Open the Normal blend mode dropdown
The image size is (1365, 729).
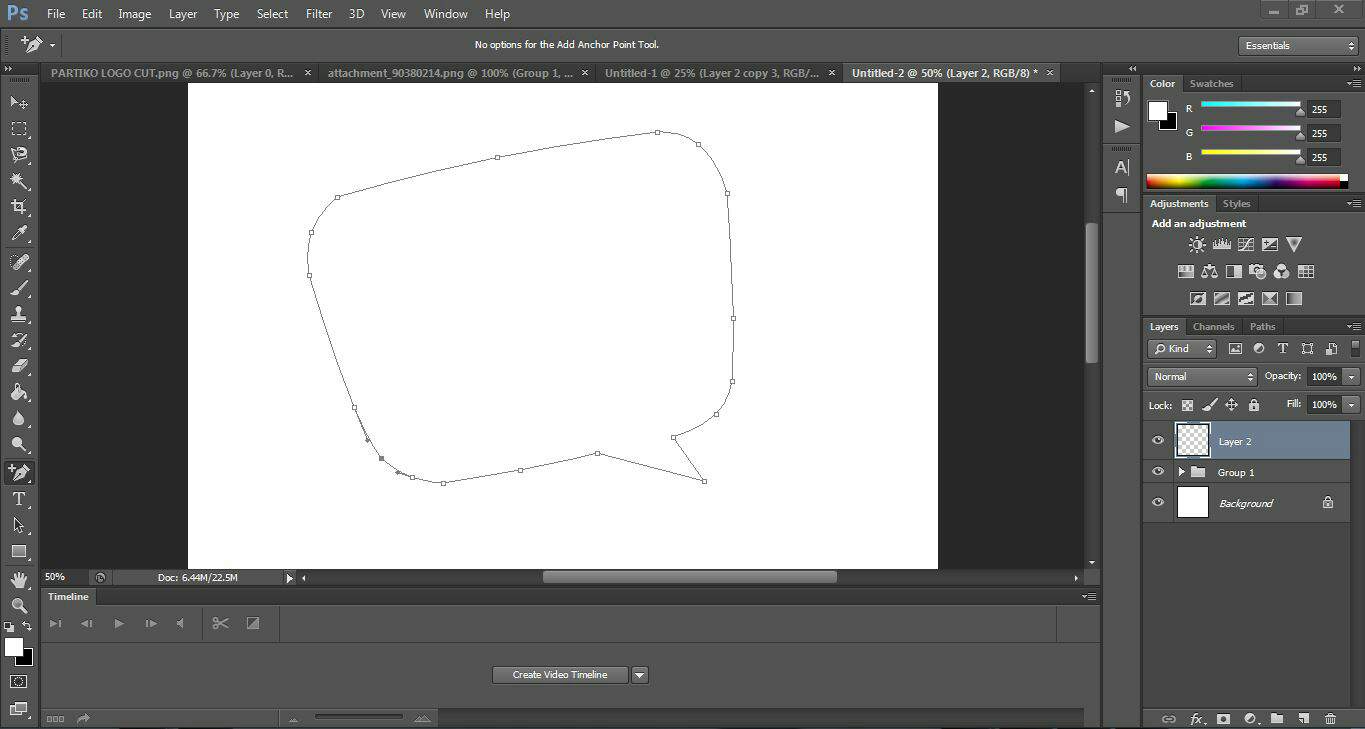pyautogui.click(x=1202, y=377)
